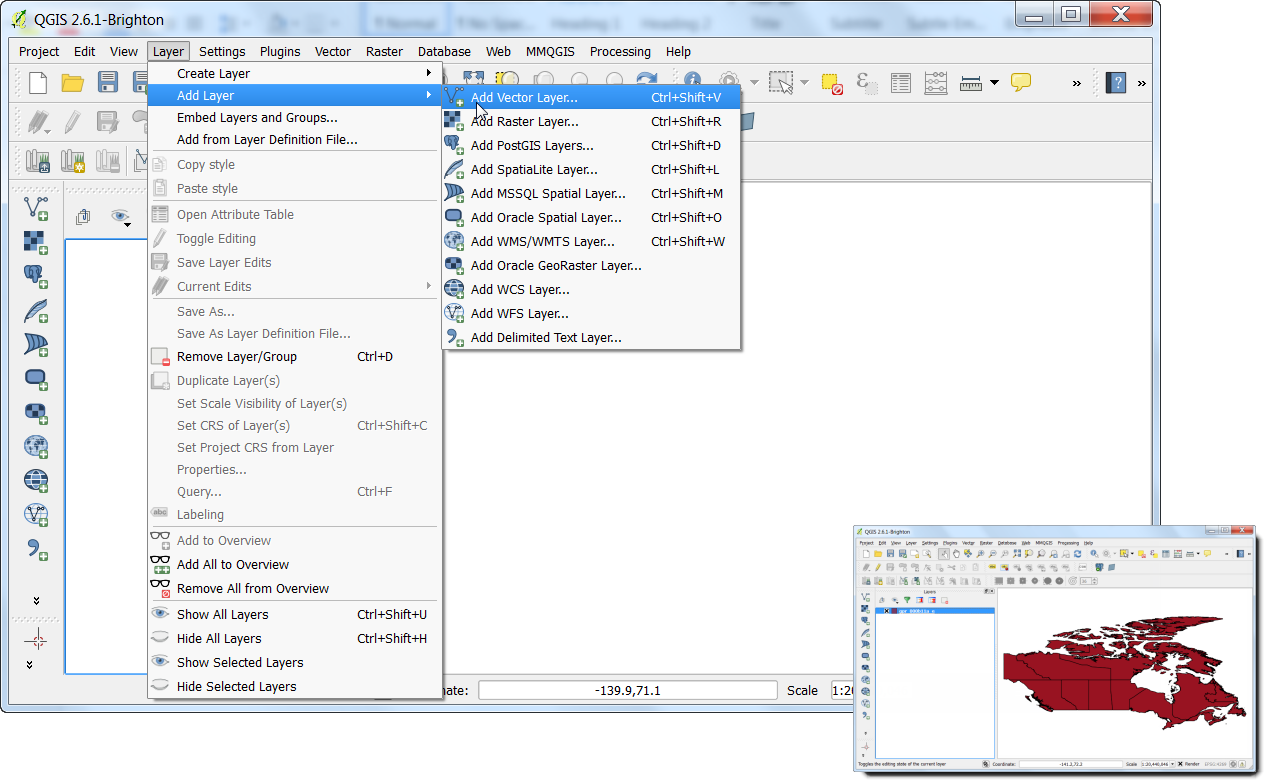The width and height of the screenshot is (1273, 781).
Task: Select Hide Selected Layers menu entry
Action: point(236,686)
